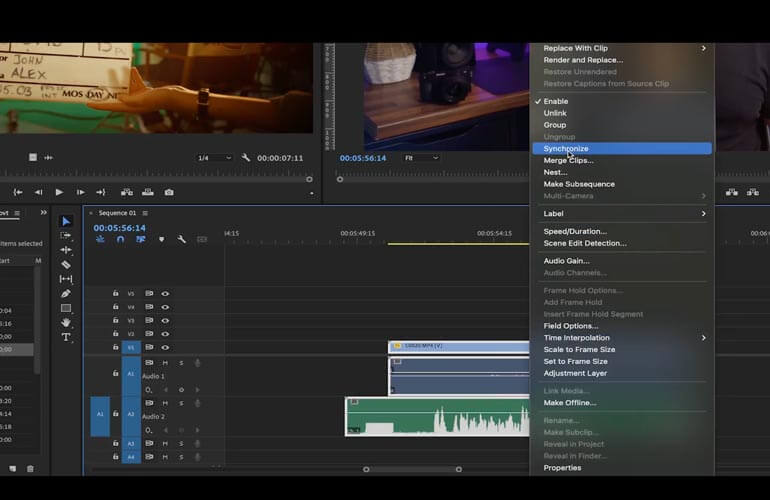Viewport: 770px width, 500px height.
Task: Select the Rectangle tool
Action: (66, 308)
